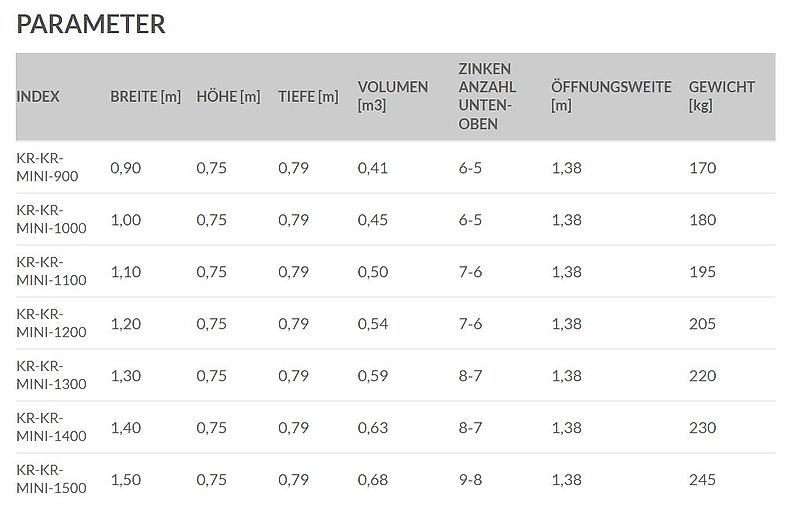
Task: Select the 1,50 width value
Action: (x=125, y=480)
